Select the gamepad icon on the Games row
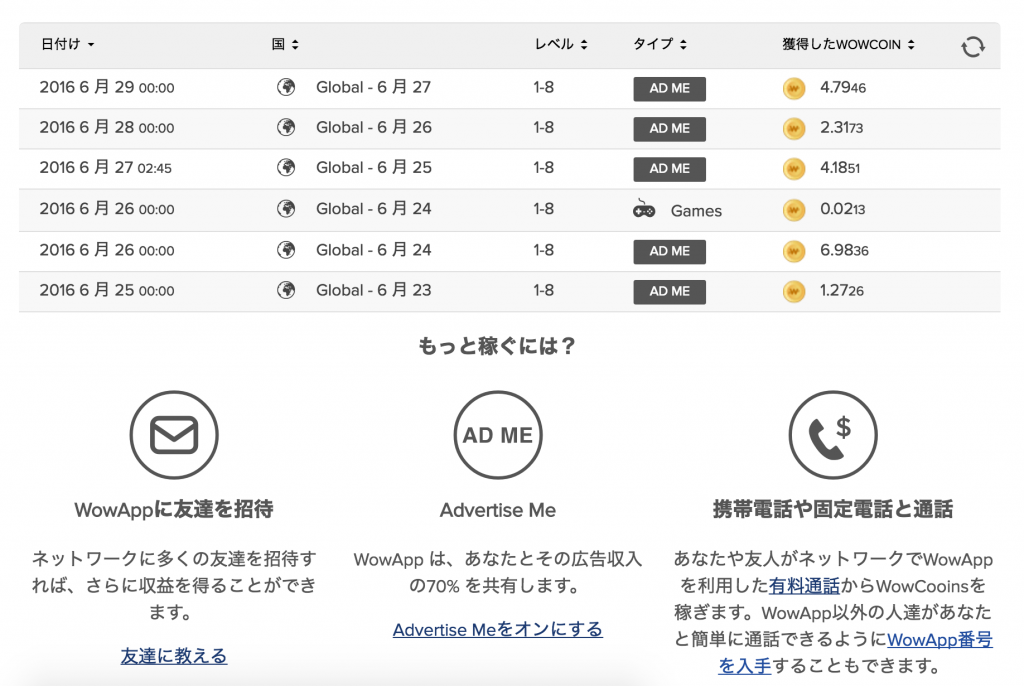1024x686 pixels. [x=644, y=210]
